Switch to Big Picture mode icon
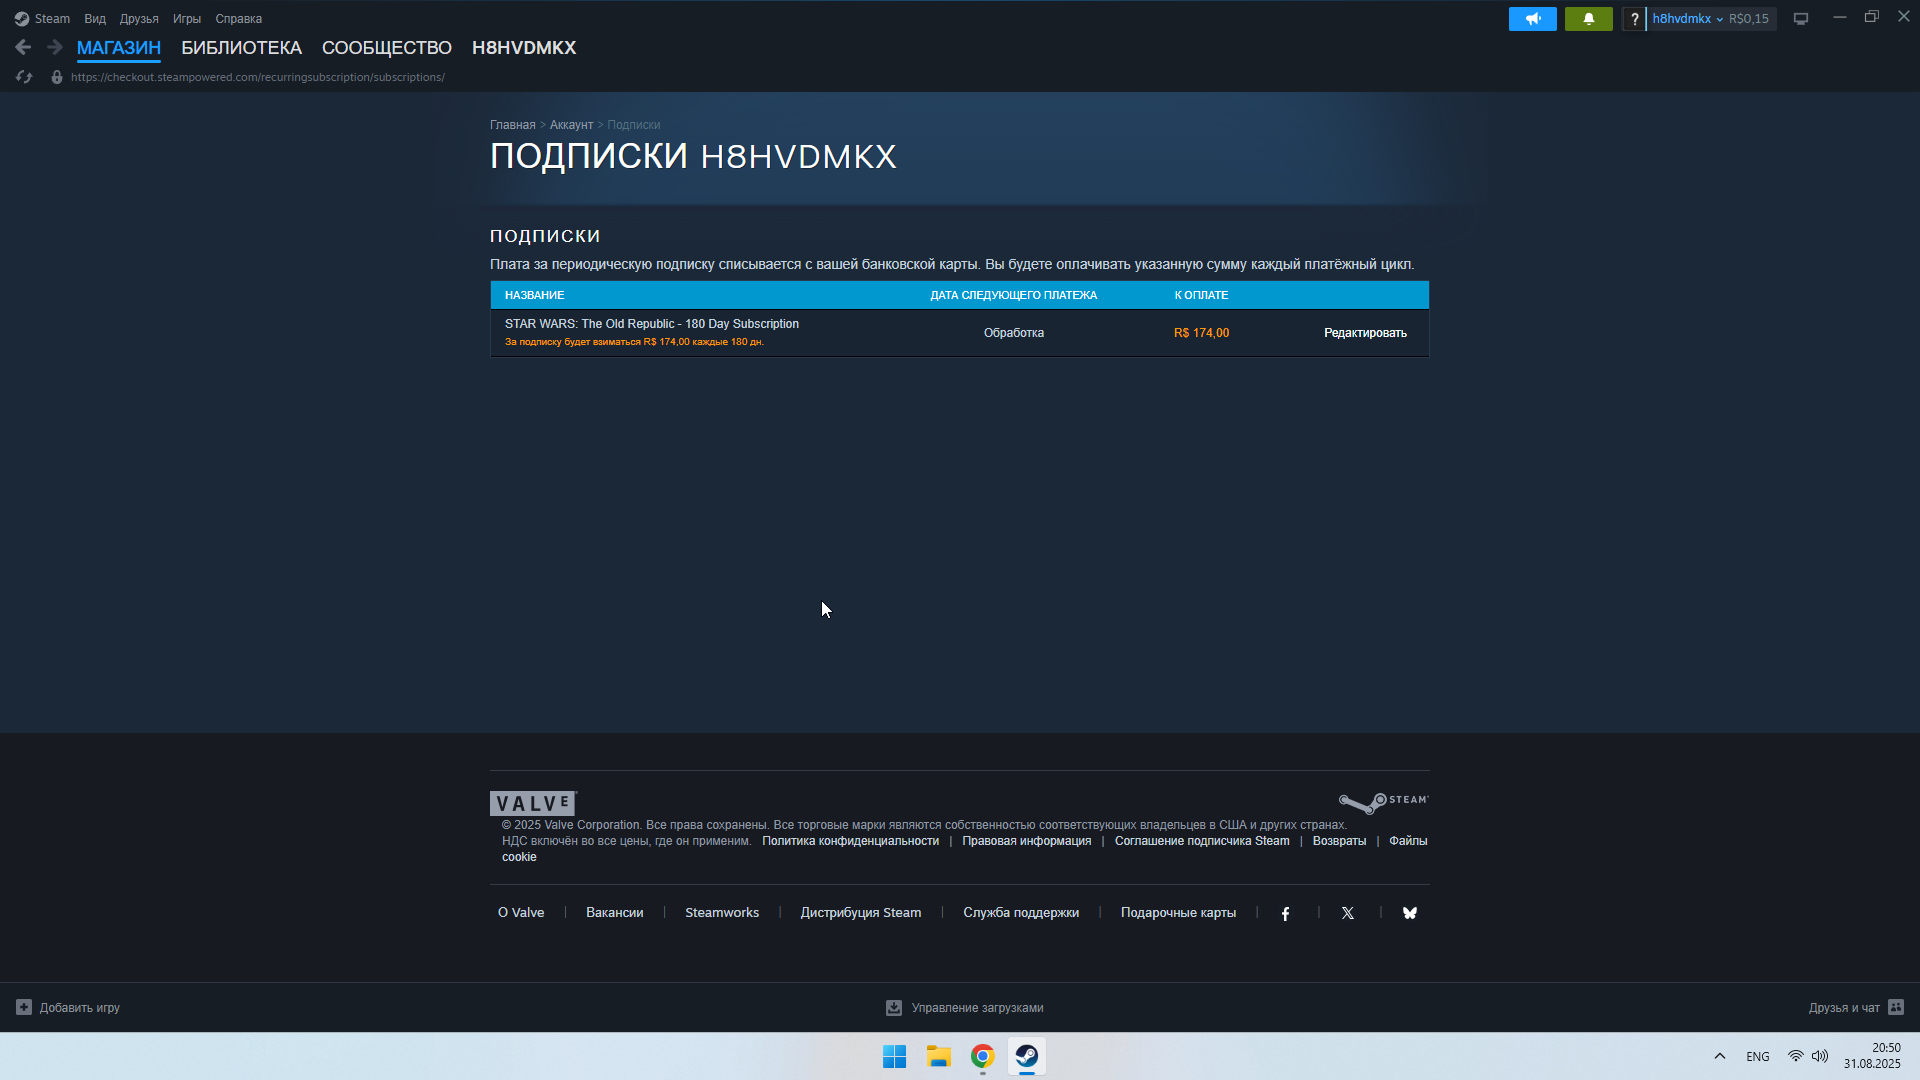 (x=1801, y=19)
